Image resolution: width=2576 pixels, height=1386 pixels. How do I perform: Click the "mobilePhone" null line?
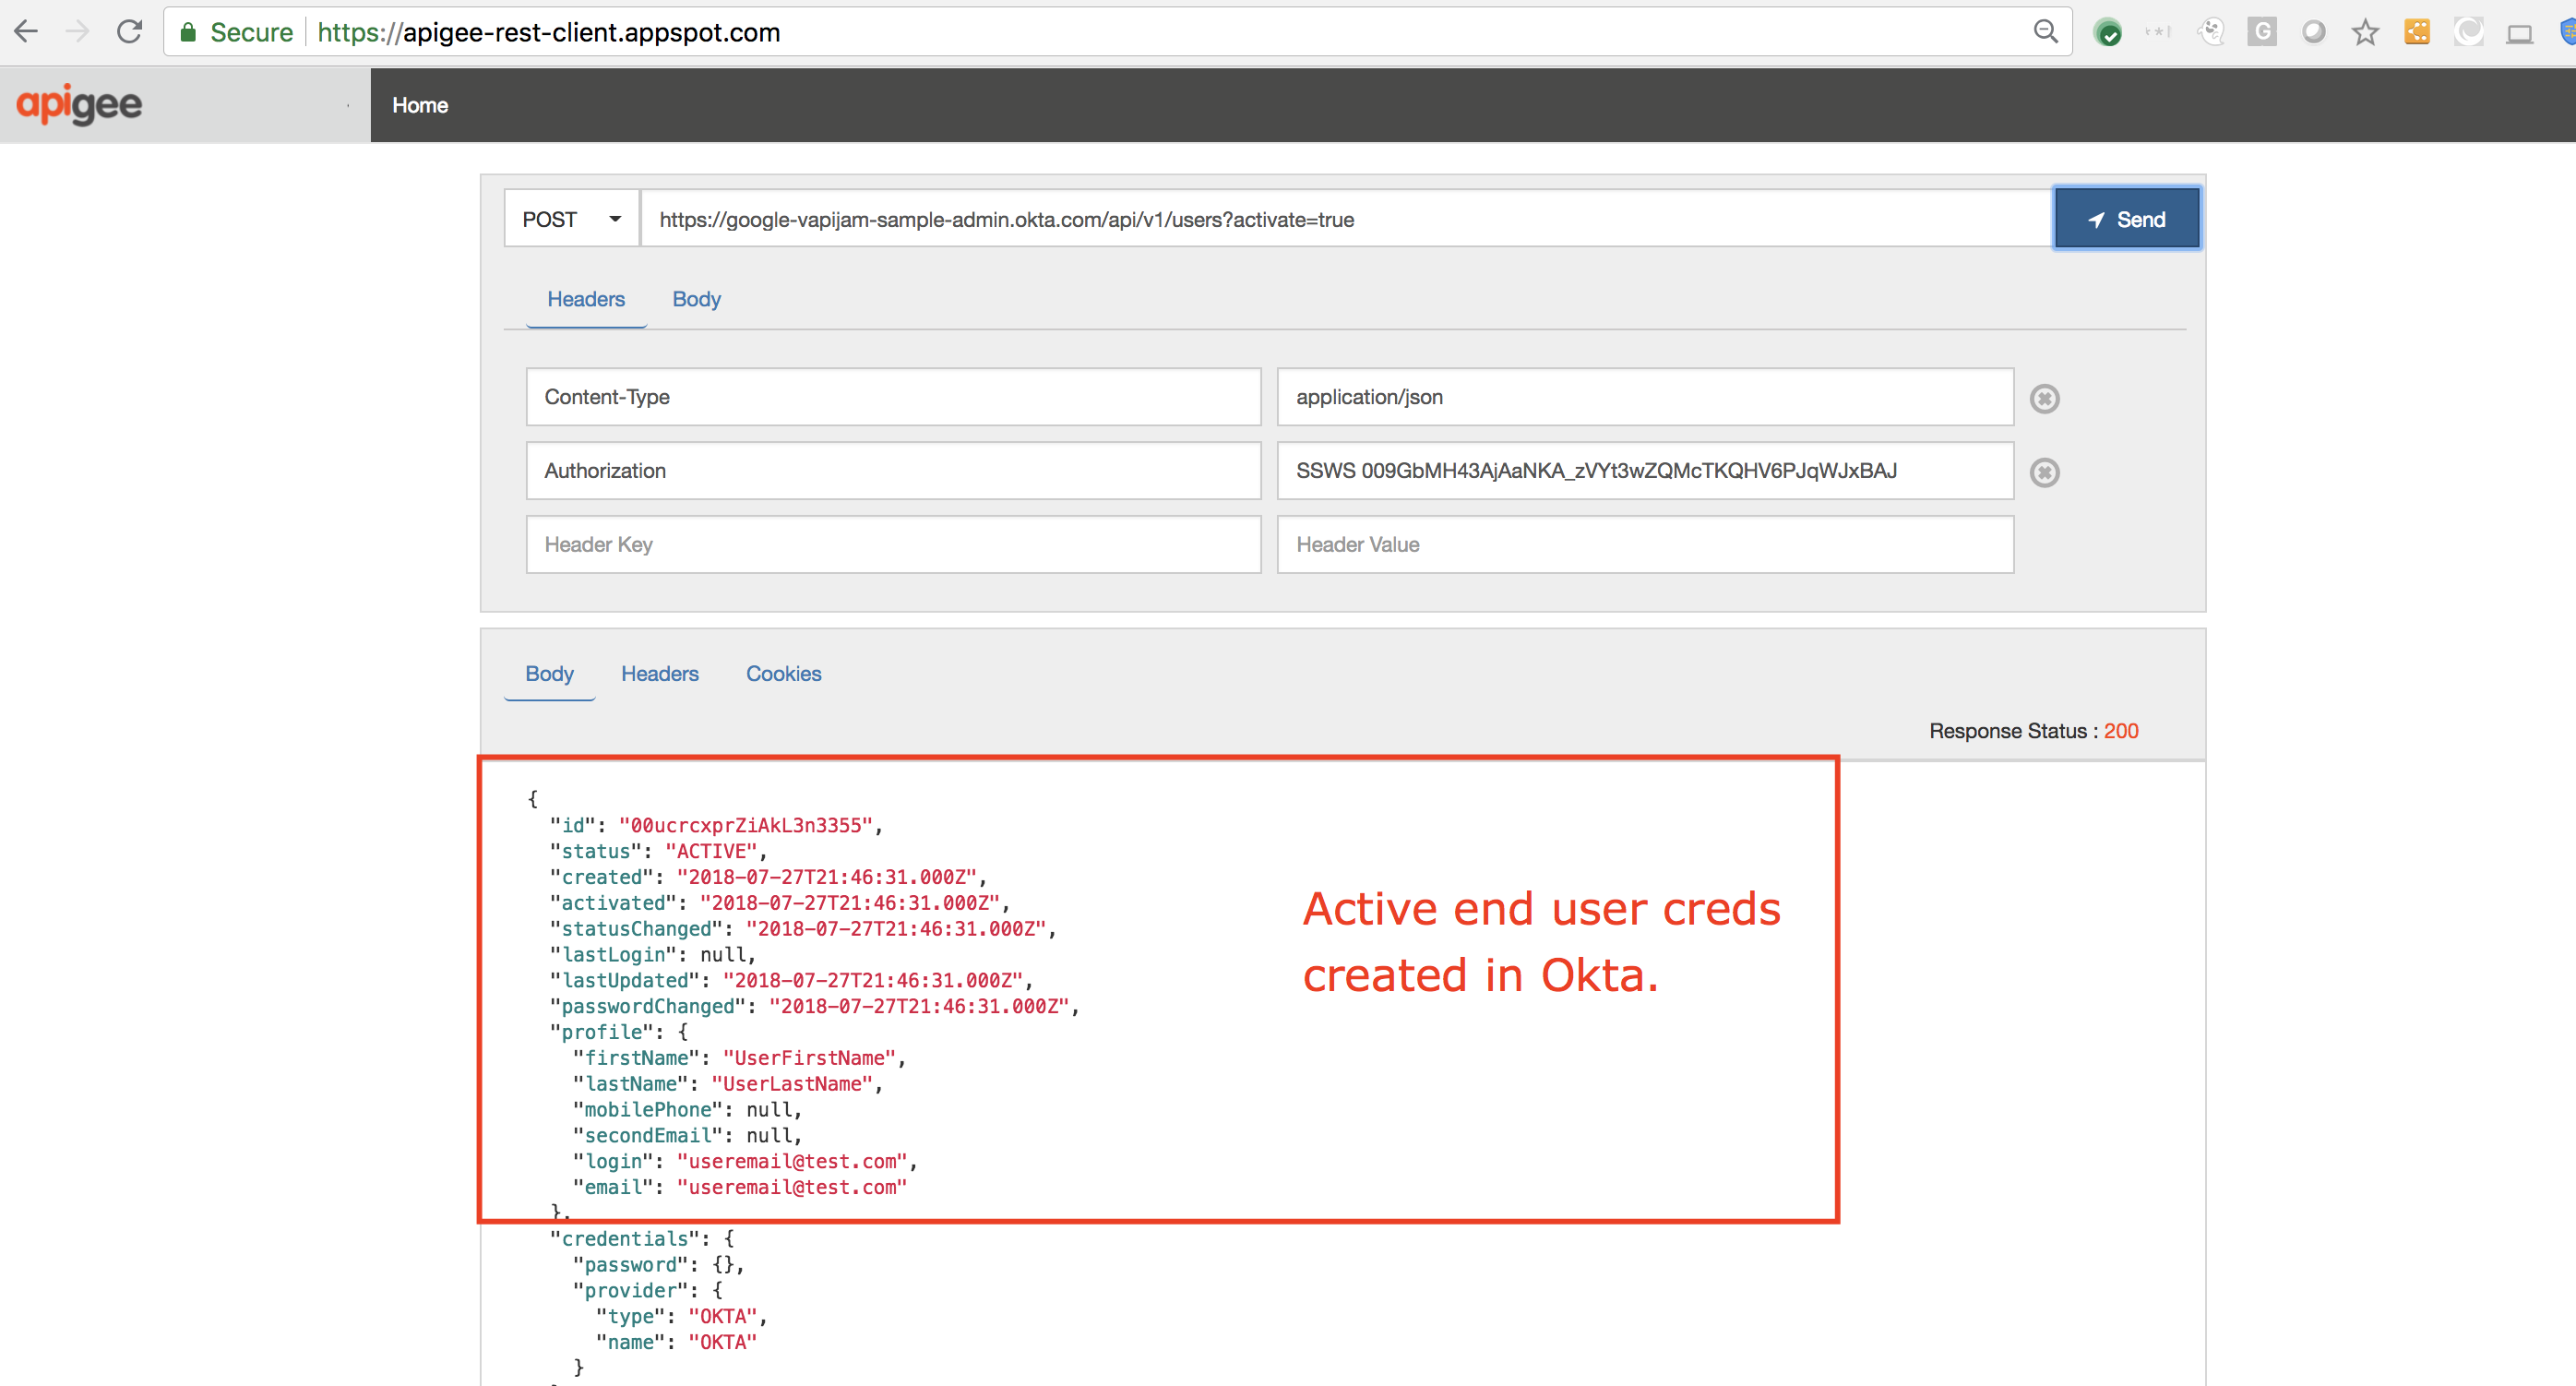688,1110
